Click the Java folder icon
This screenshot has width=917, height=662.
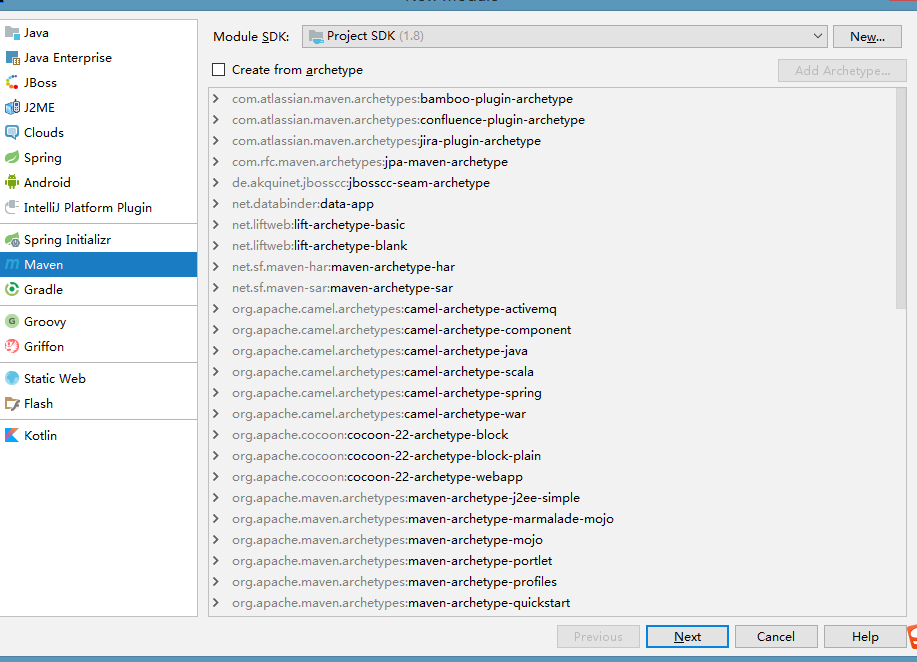pyautogui.click(x=12, y=33)
